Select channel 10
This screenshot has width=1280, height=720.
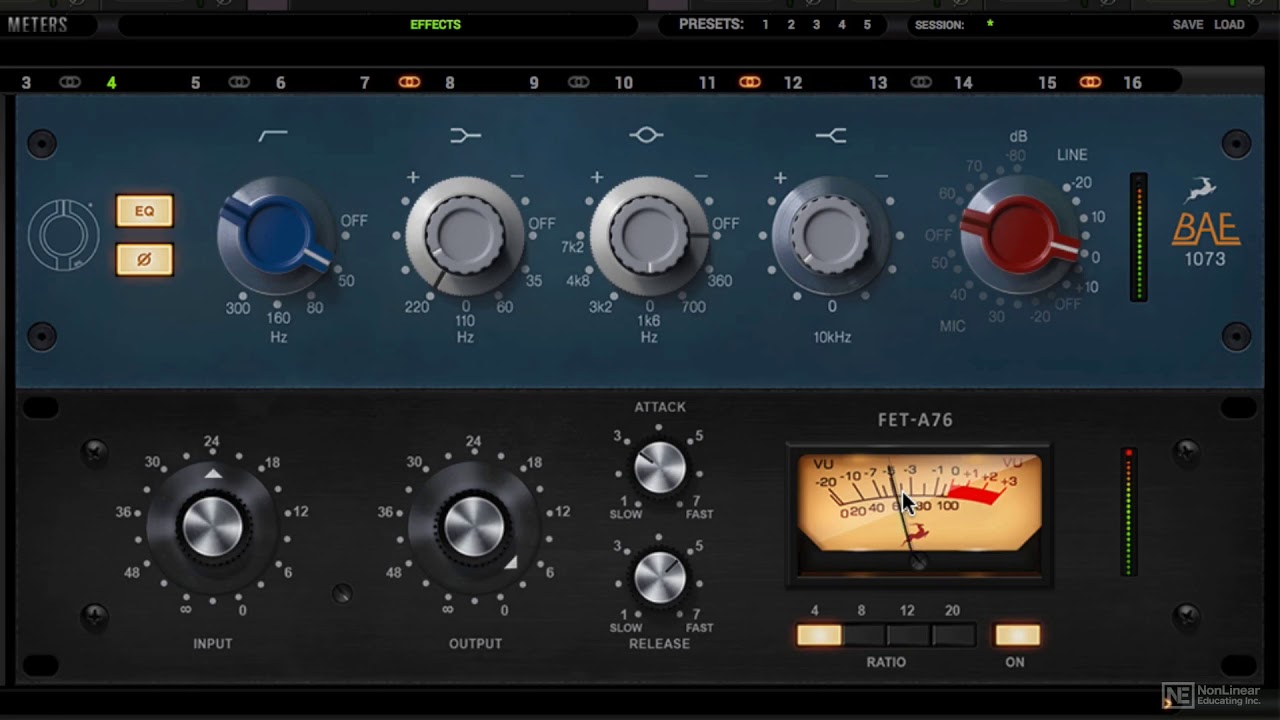624,83
